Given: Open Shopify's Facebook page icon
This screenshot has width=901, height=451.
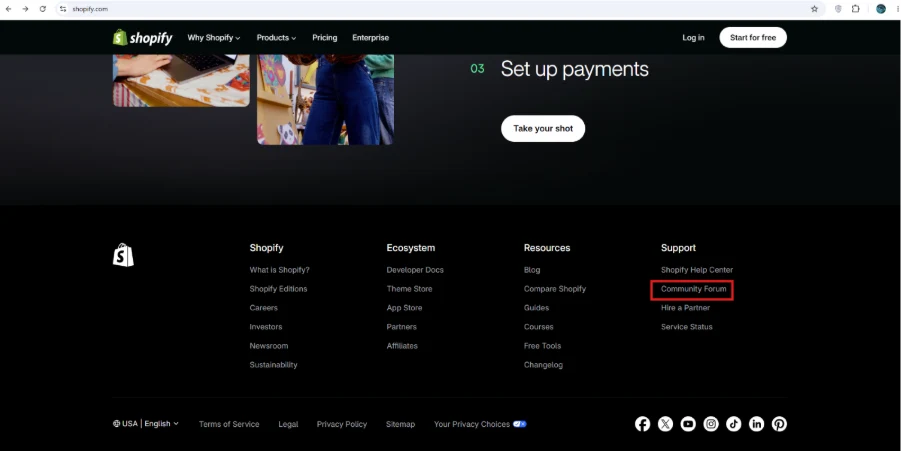Looking at the screenshot, I should coord(642,424).
